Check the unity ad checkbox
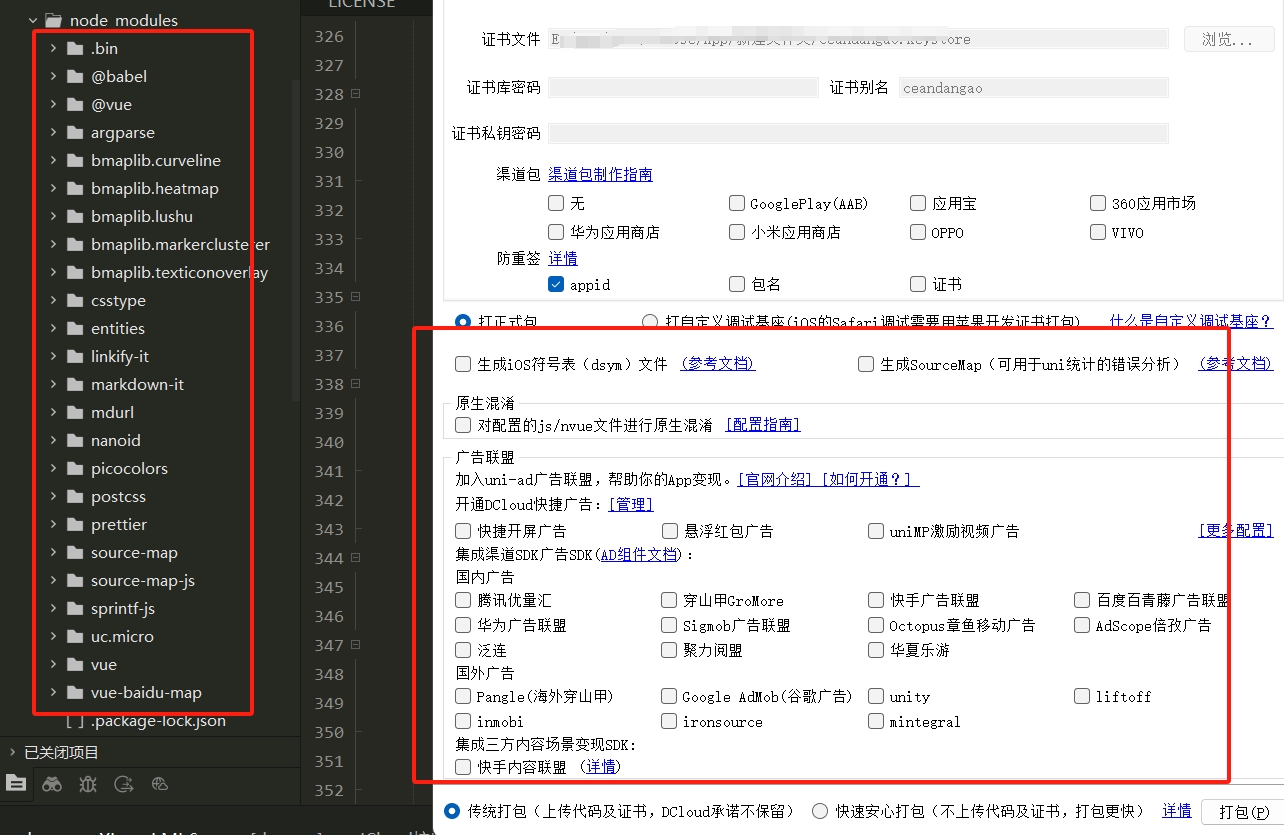The image size is (1284, 835). pyautogui.click(x=876, y=696)
